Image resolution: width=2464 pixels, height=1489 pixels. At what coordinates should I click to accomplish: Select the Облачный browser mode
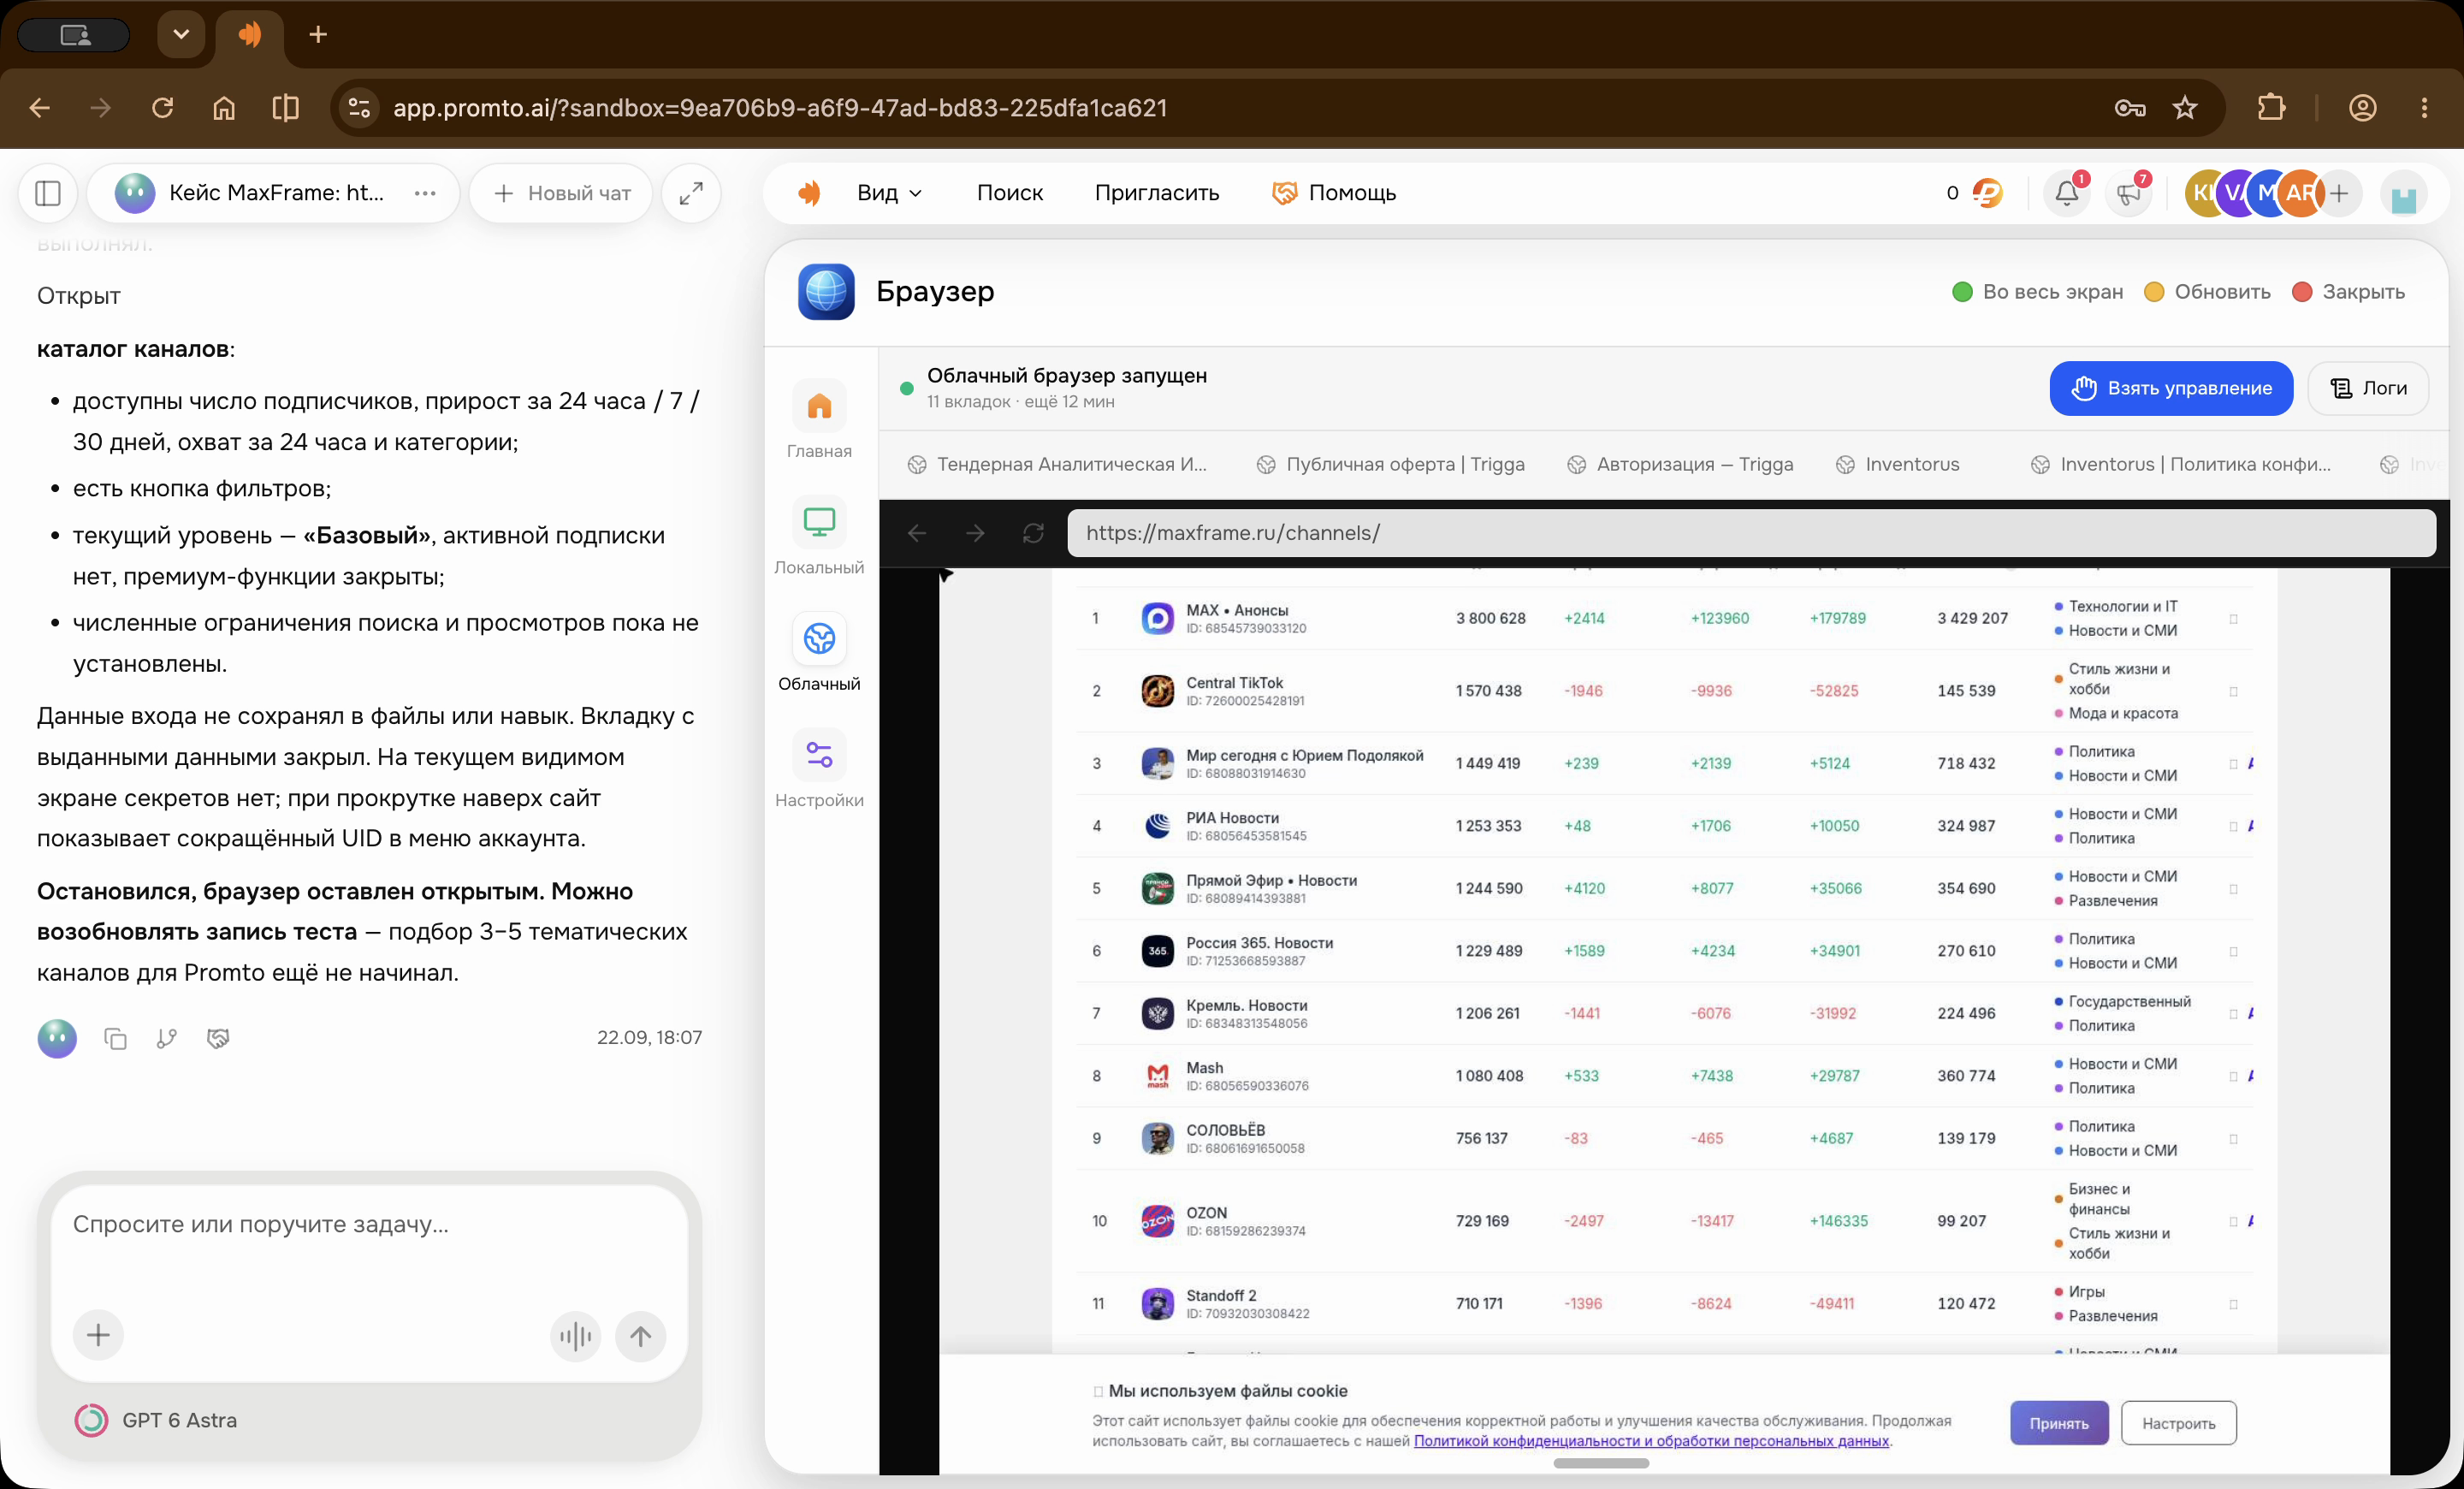[x=819, y=652]
